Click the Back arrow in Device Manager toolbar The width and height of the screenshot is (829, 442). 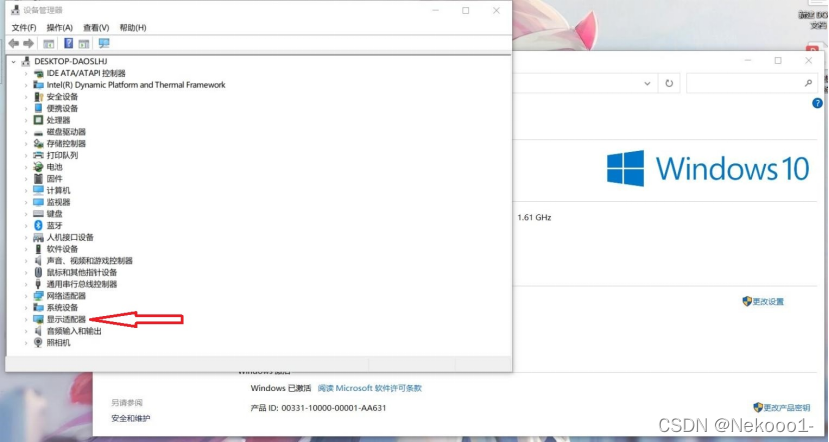point(14,43)
